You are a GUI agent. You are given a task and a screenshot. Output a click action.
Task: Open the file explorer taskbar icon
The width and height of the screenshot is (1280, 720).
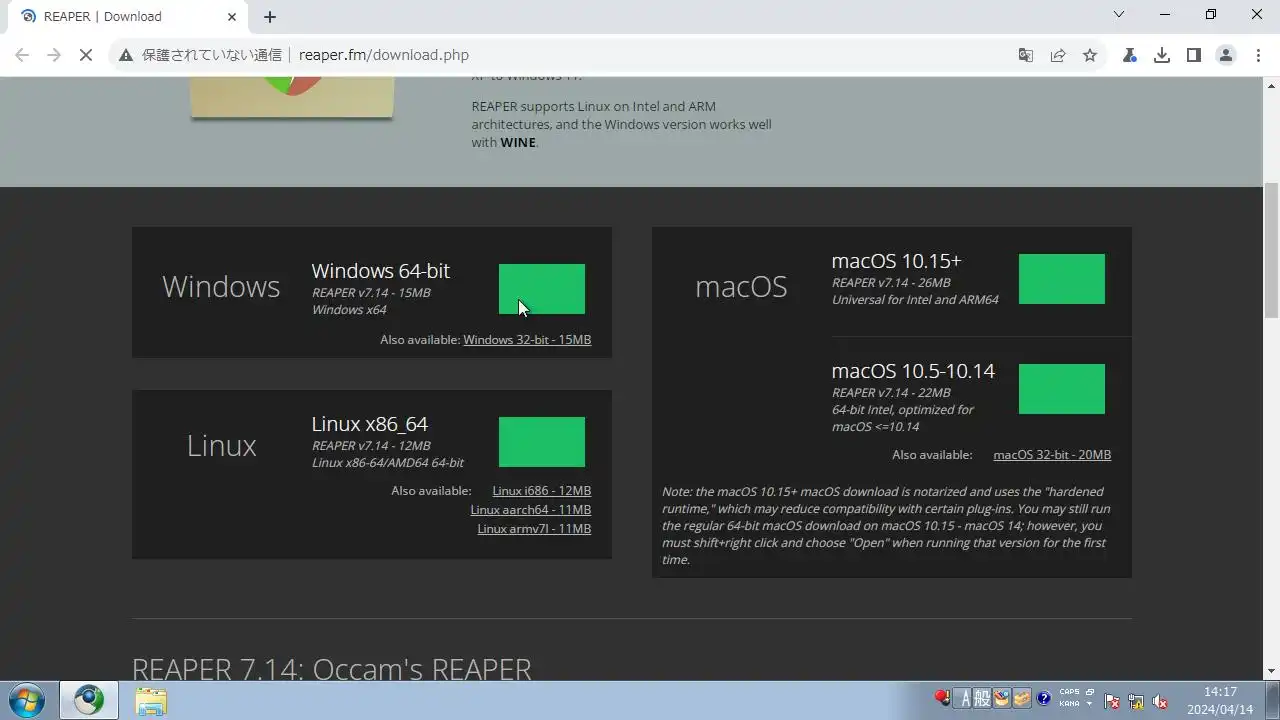point(150,701)
